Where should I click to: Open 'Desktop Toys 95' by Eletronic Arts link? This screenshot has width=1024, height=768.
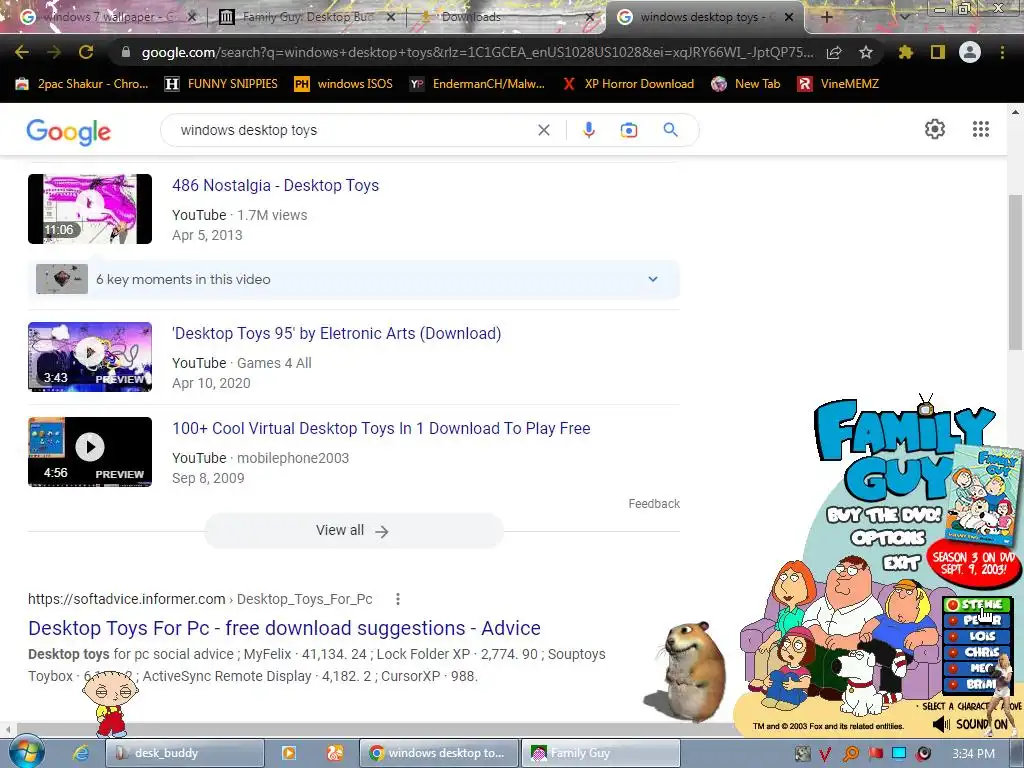coord(336,334)
